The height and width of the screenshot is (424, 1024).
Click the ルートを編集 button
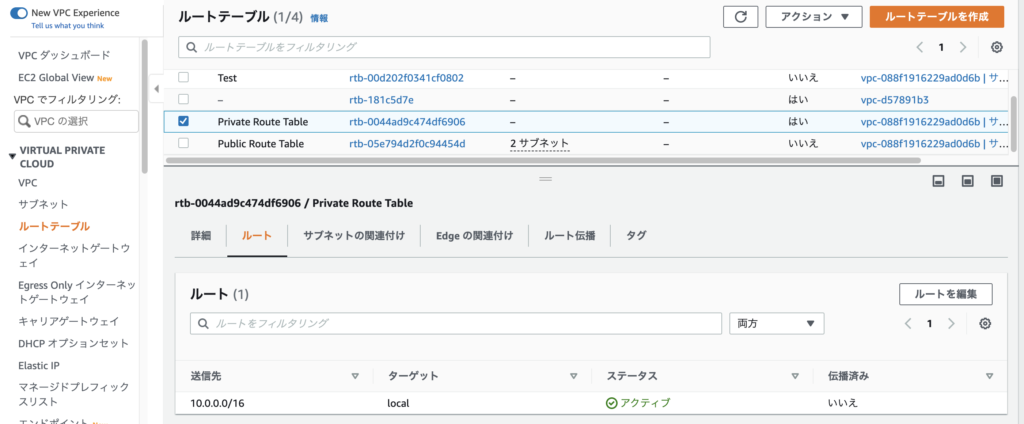click(x=946, y=294)
